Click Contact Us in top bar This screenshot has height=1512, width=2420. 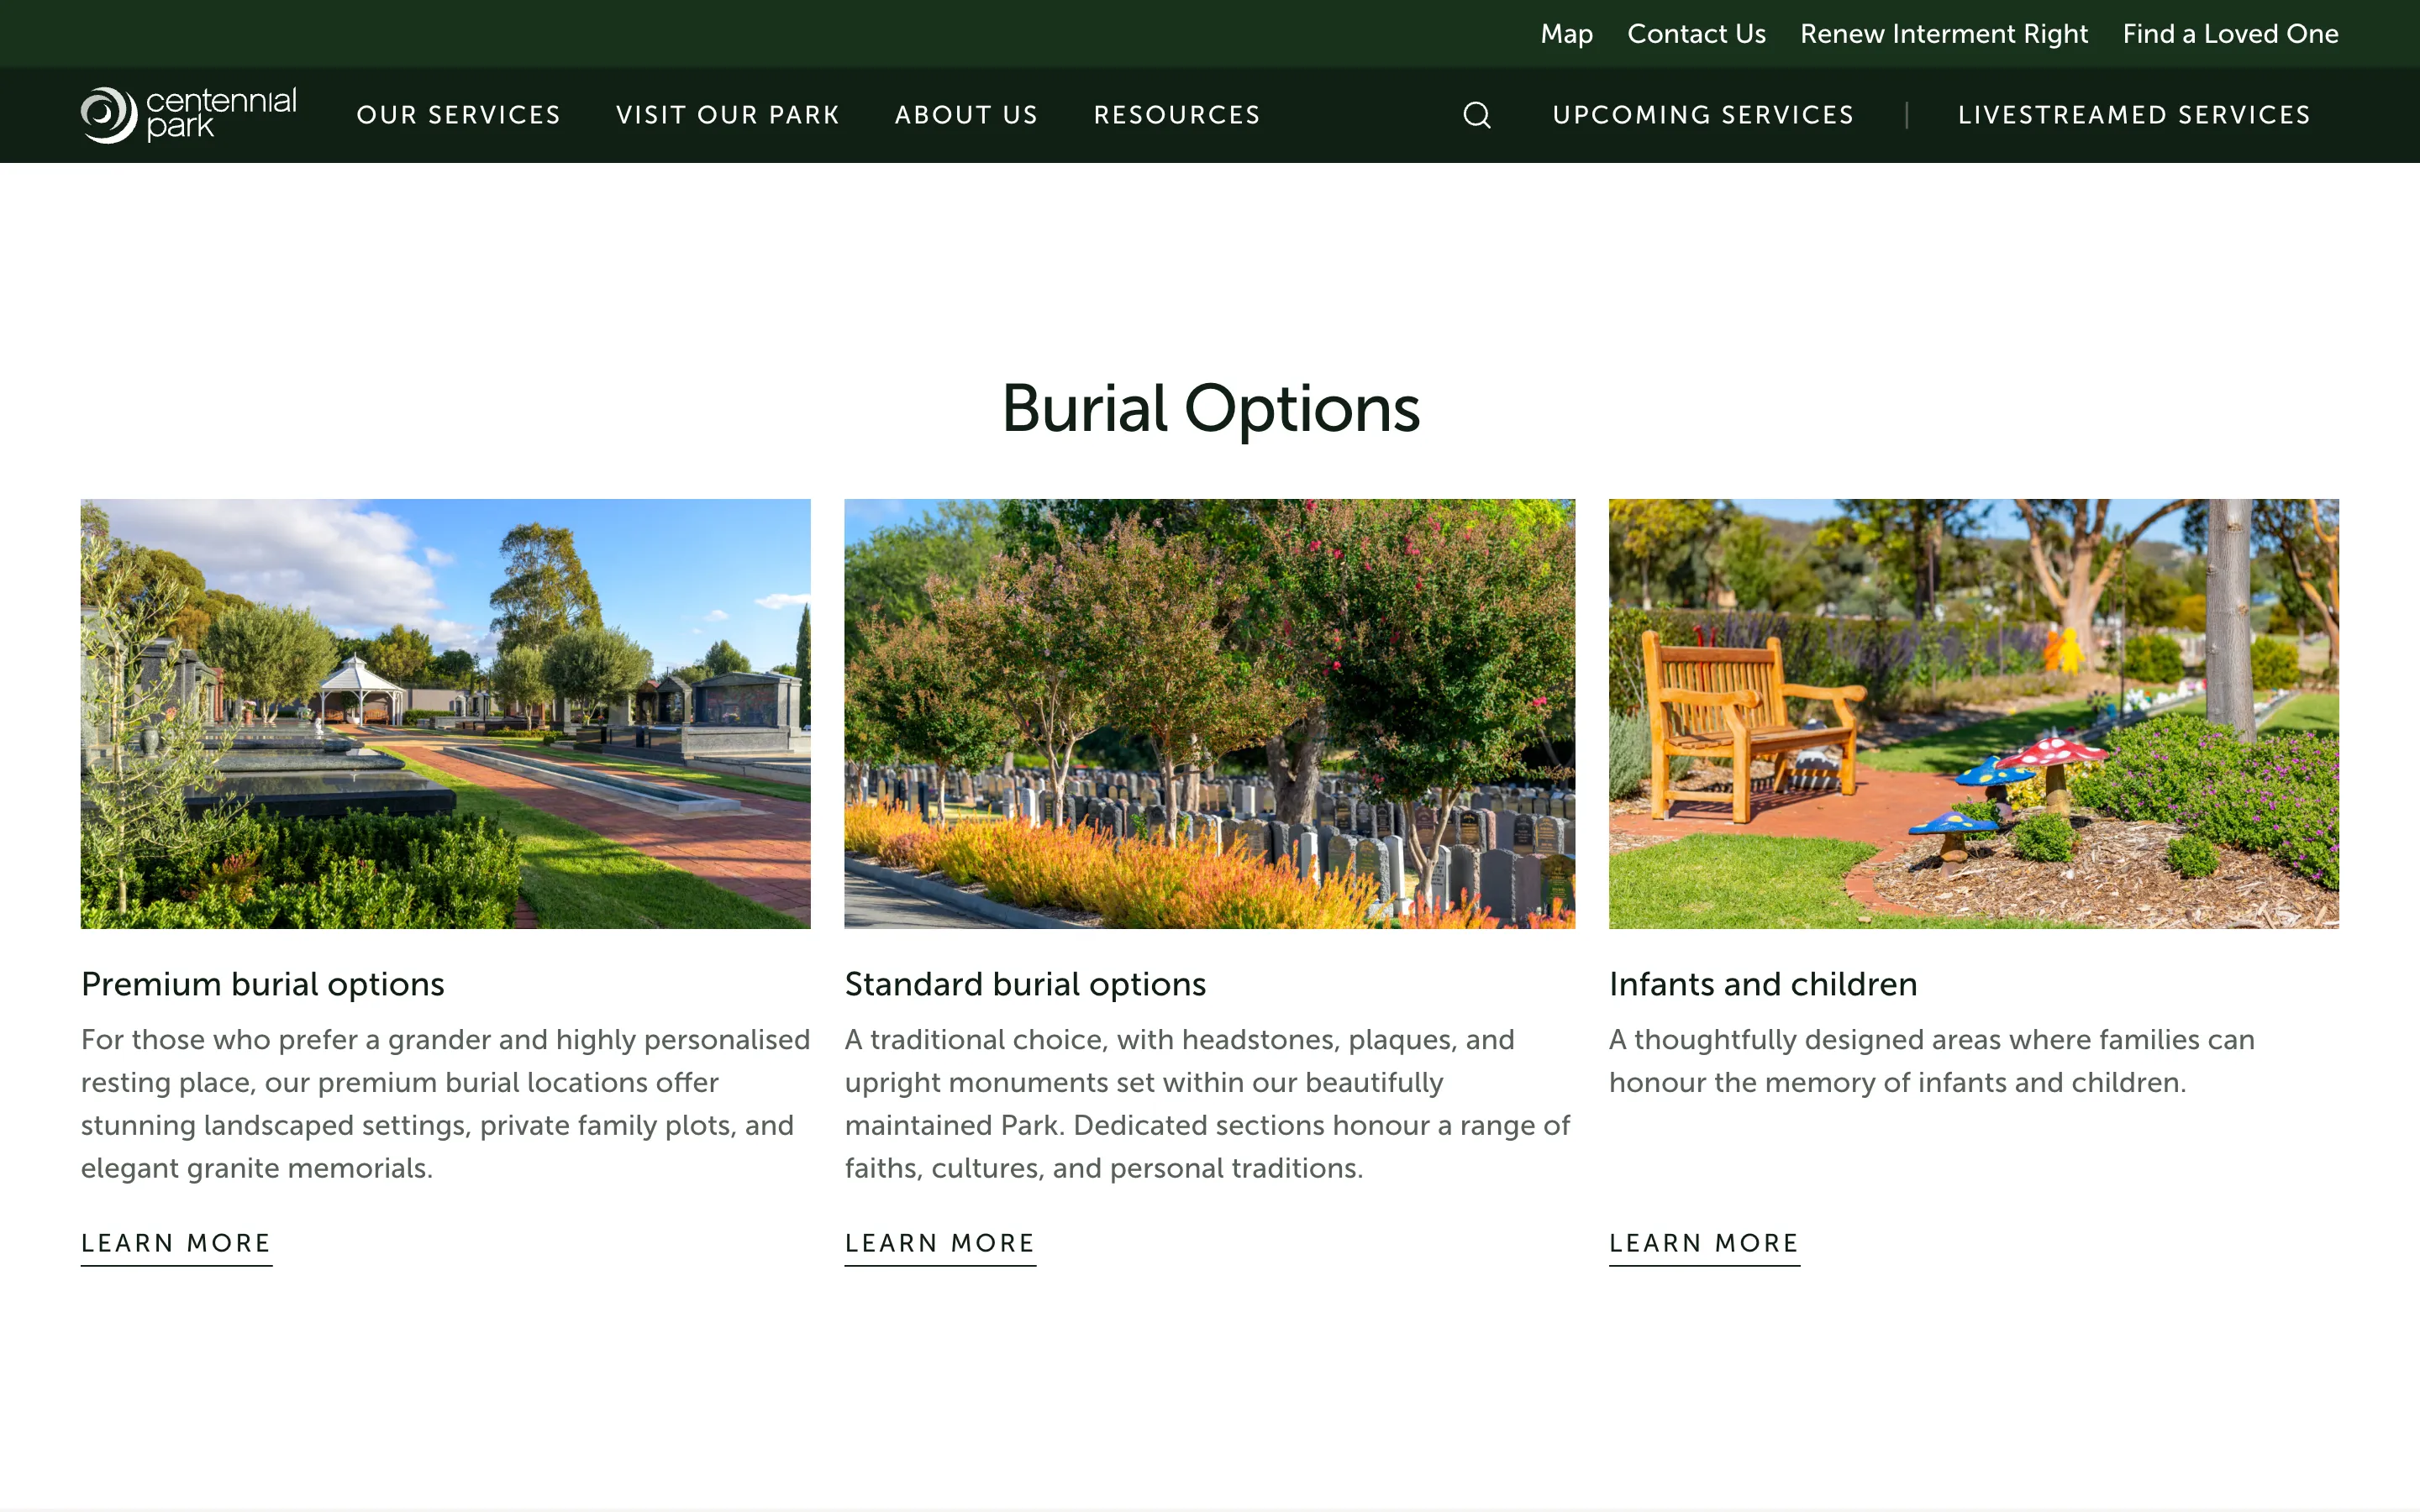1696,34
